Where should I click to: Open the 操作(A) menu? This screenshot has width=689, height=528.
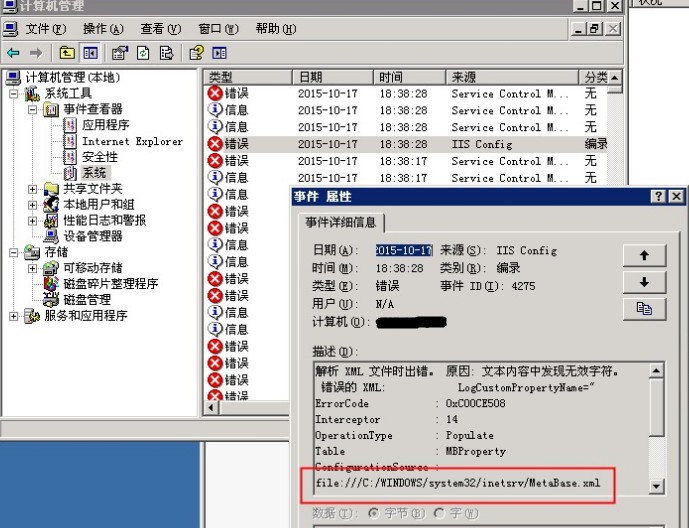(x=103, y=29)
